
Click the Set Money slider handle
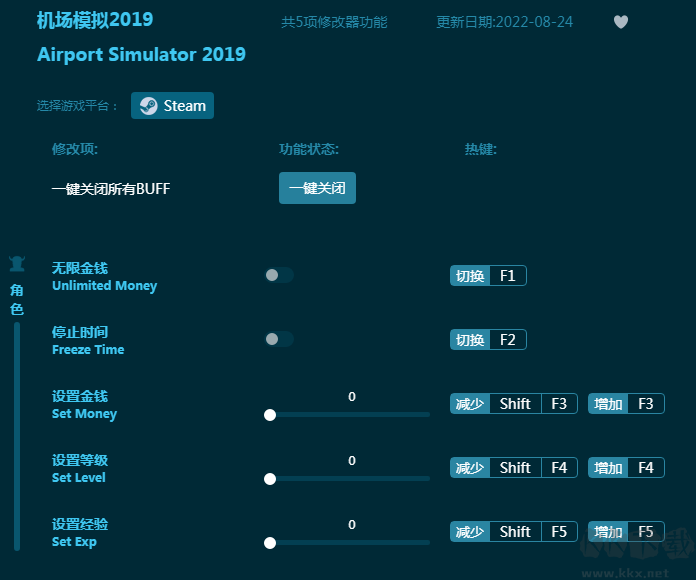pos(270,415)
